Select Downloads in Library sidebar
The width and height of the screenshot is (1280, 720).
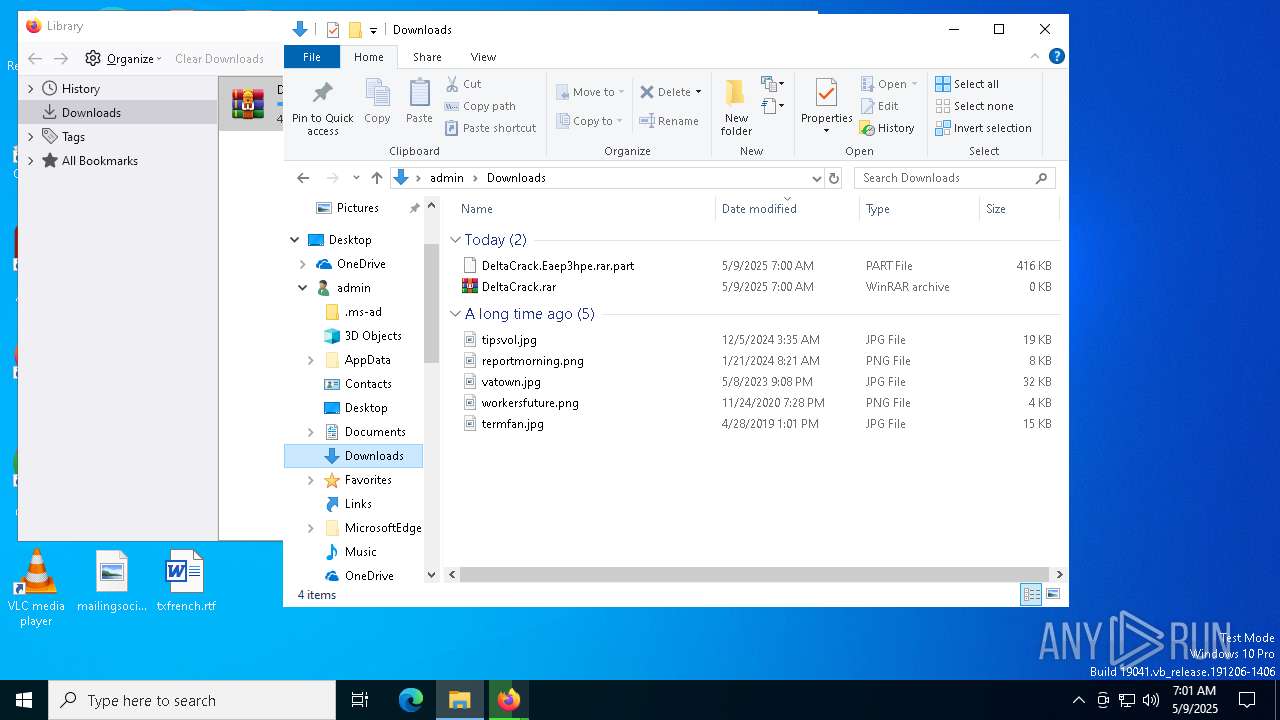(x=118, y=113)
